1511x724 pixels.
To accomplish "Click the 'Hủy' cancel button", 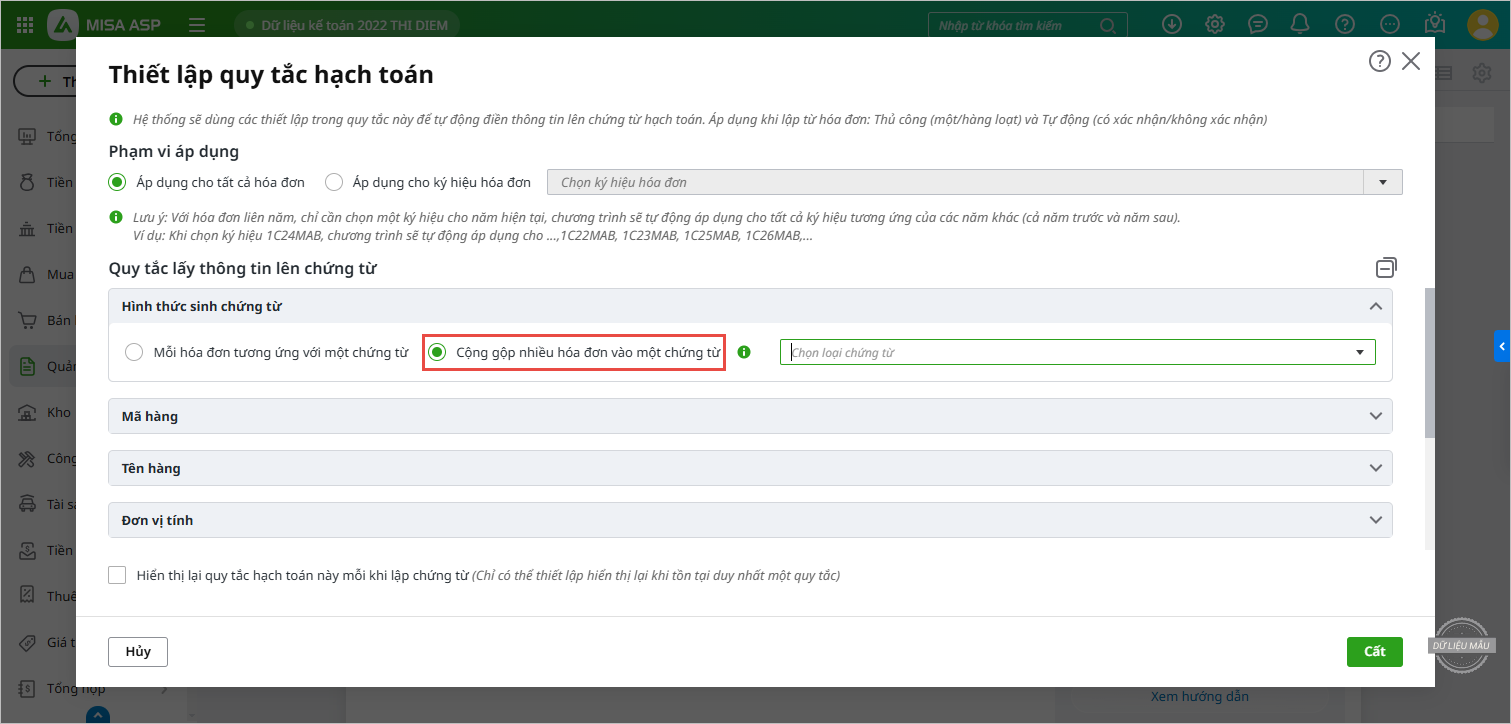I will click(x=138, y=652).
